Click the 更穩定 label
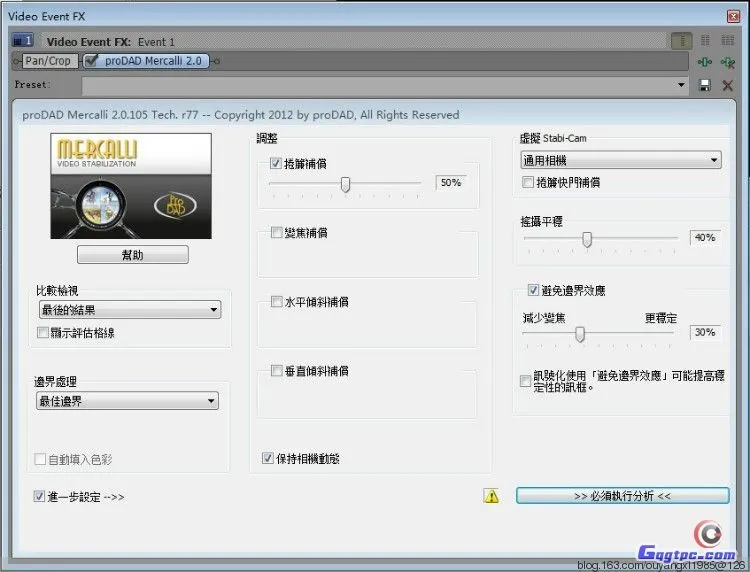750x572 pixels. pyautogui.click(x=661, y=318)
